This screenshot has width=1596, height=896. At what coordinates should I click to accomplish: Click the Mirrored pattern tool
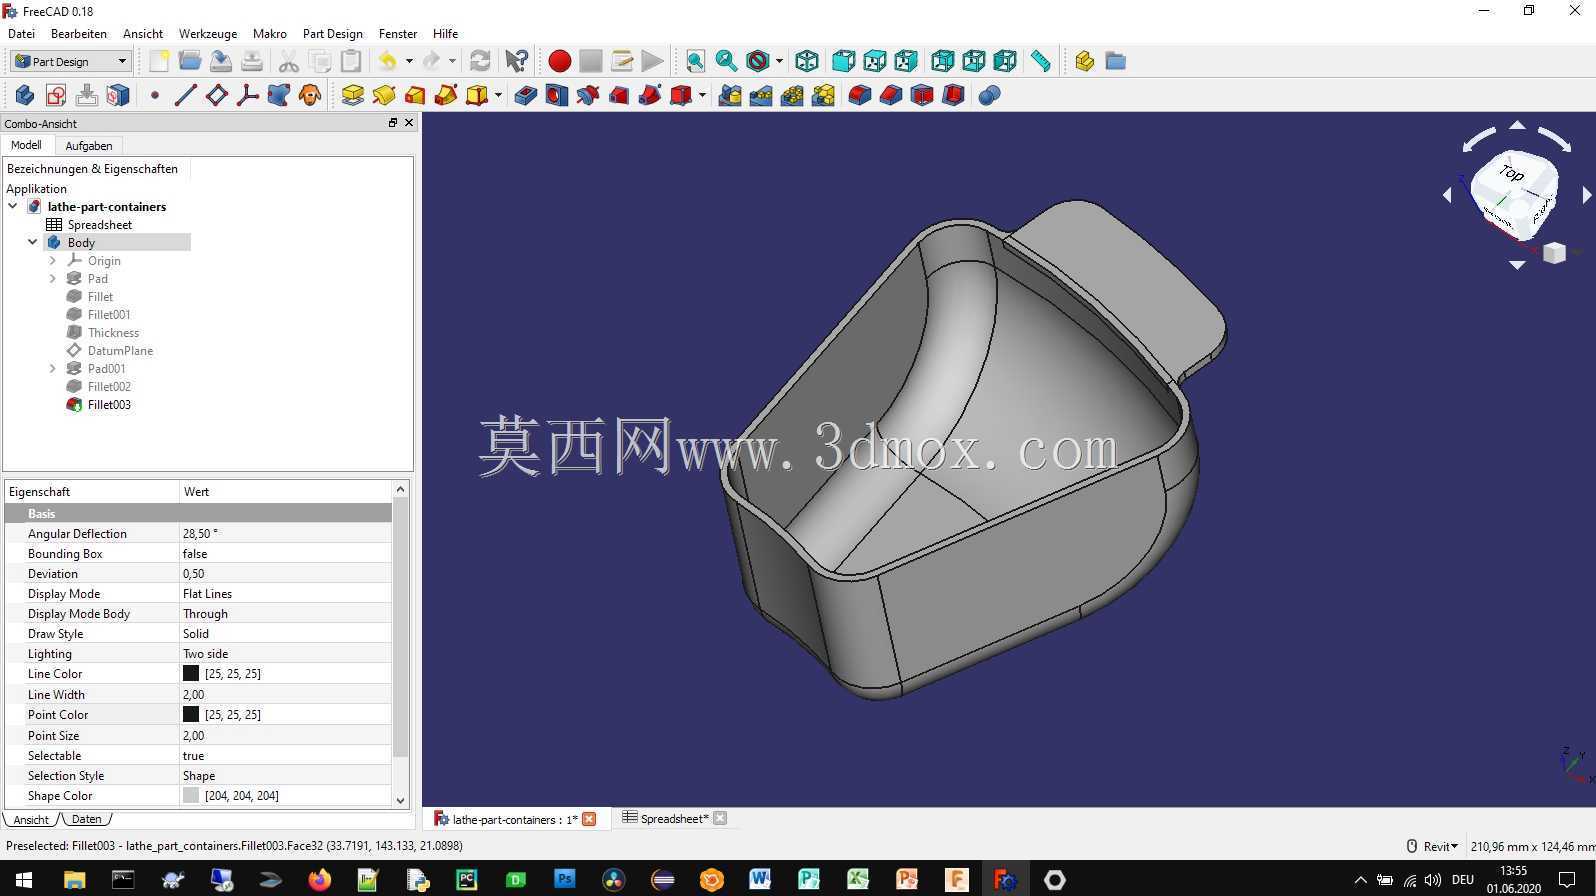click(730, 95)
